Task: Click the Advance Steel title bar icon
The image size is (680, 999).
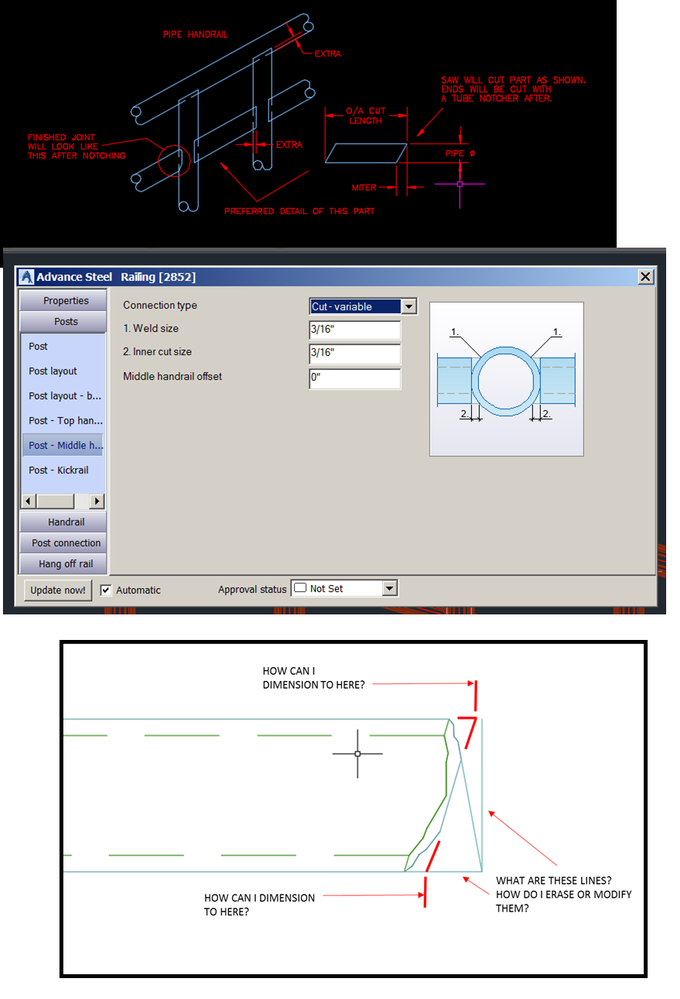Action: [26, 277]
